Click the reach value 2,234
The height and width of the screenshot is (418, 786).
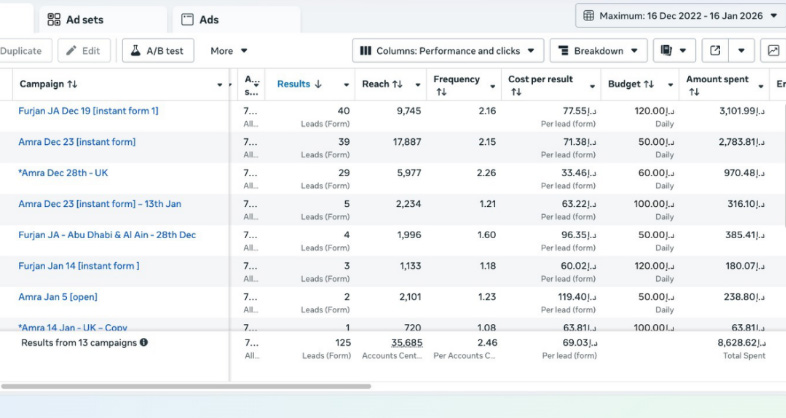(x=408, y=204)
